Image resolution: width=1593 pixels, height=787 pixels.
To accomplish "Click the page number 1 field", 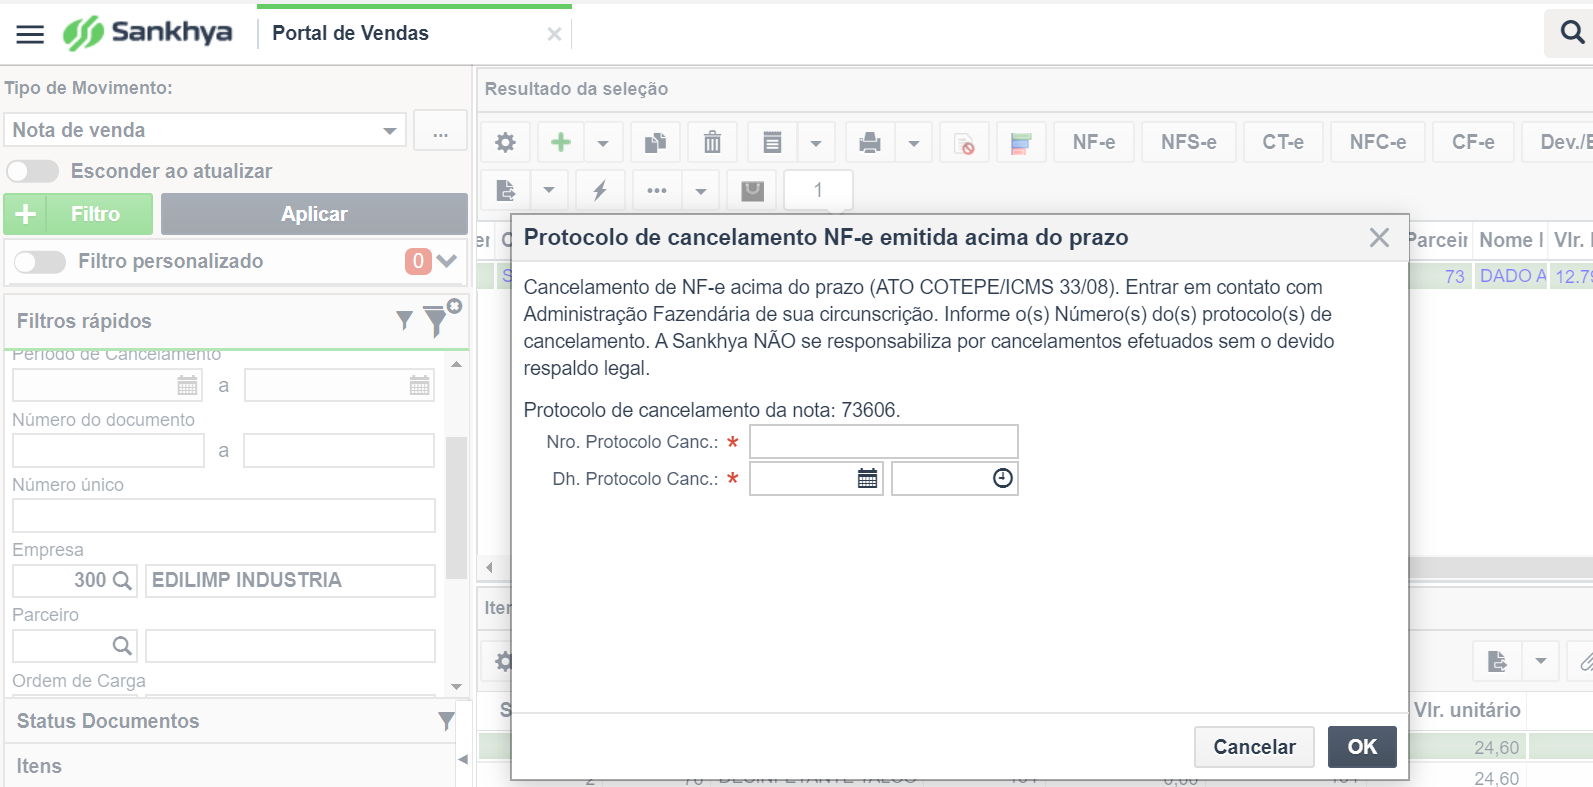I will [818, 190].
